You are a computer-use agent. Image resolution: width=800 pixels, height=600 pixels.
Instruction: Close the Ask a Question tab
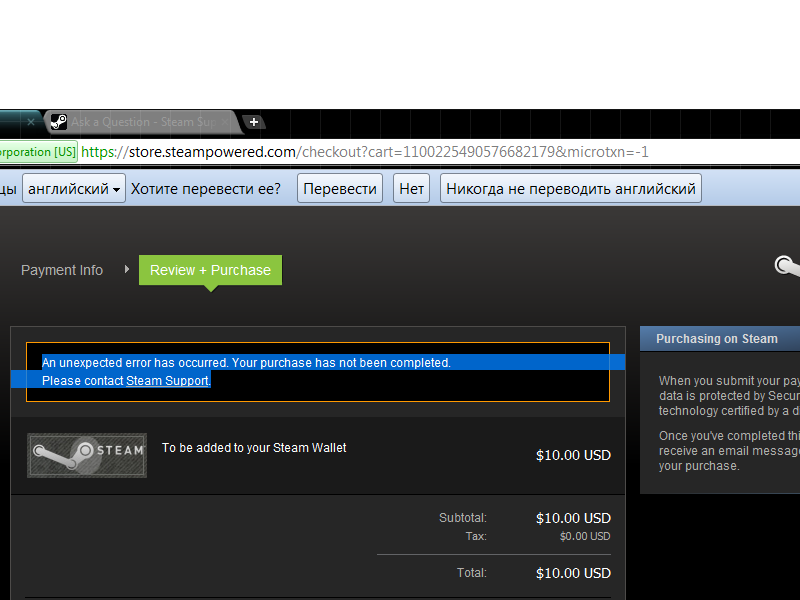(x=224, y=122)
